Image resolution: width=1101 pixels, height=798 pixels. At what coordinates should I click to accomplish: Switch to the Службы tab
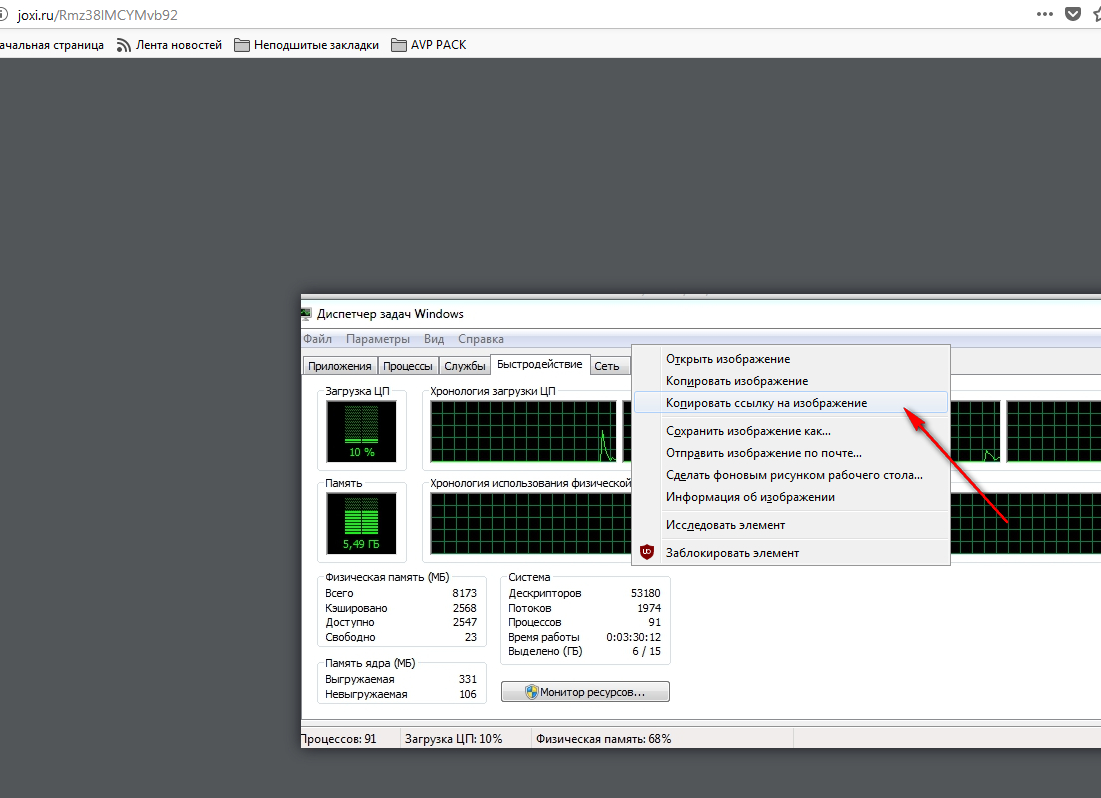coord(465,366)
